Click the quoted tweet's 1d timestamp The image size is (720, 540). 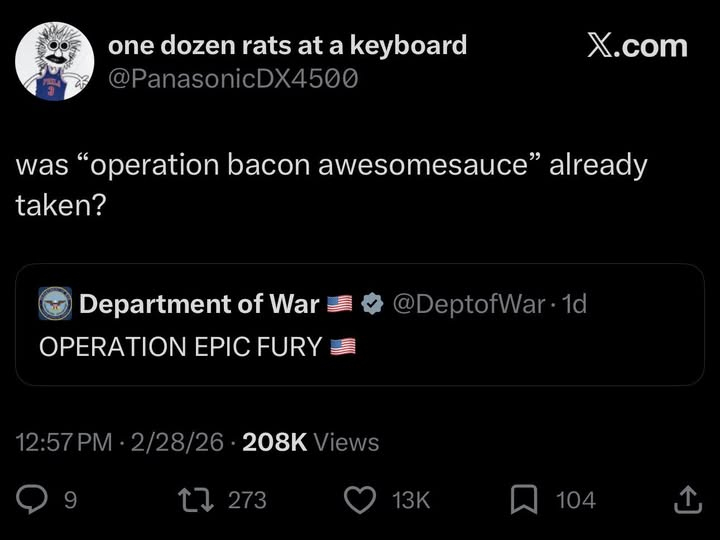[x=575, y=304]
